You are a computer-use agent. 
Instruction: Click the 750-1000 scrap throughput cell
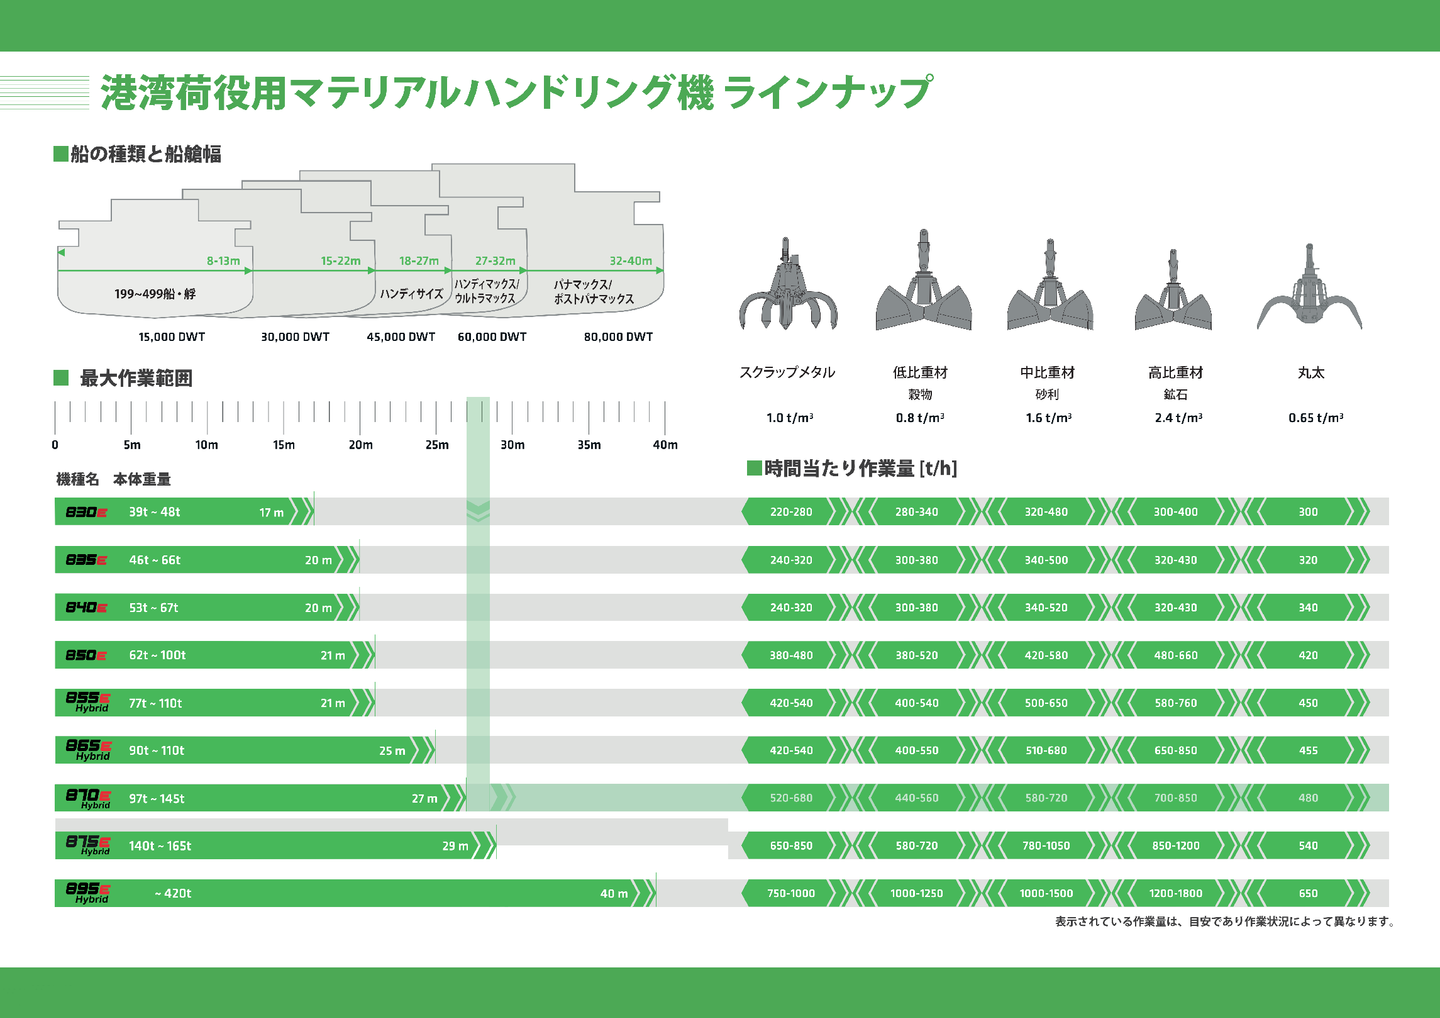coord(791,894)
